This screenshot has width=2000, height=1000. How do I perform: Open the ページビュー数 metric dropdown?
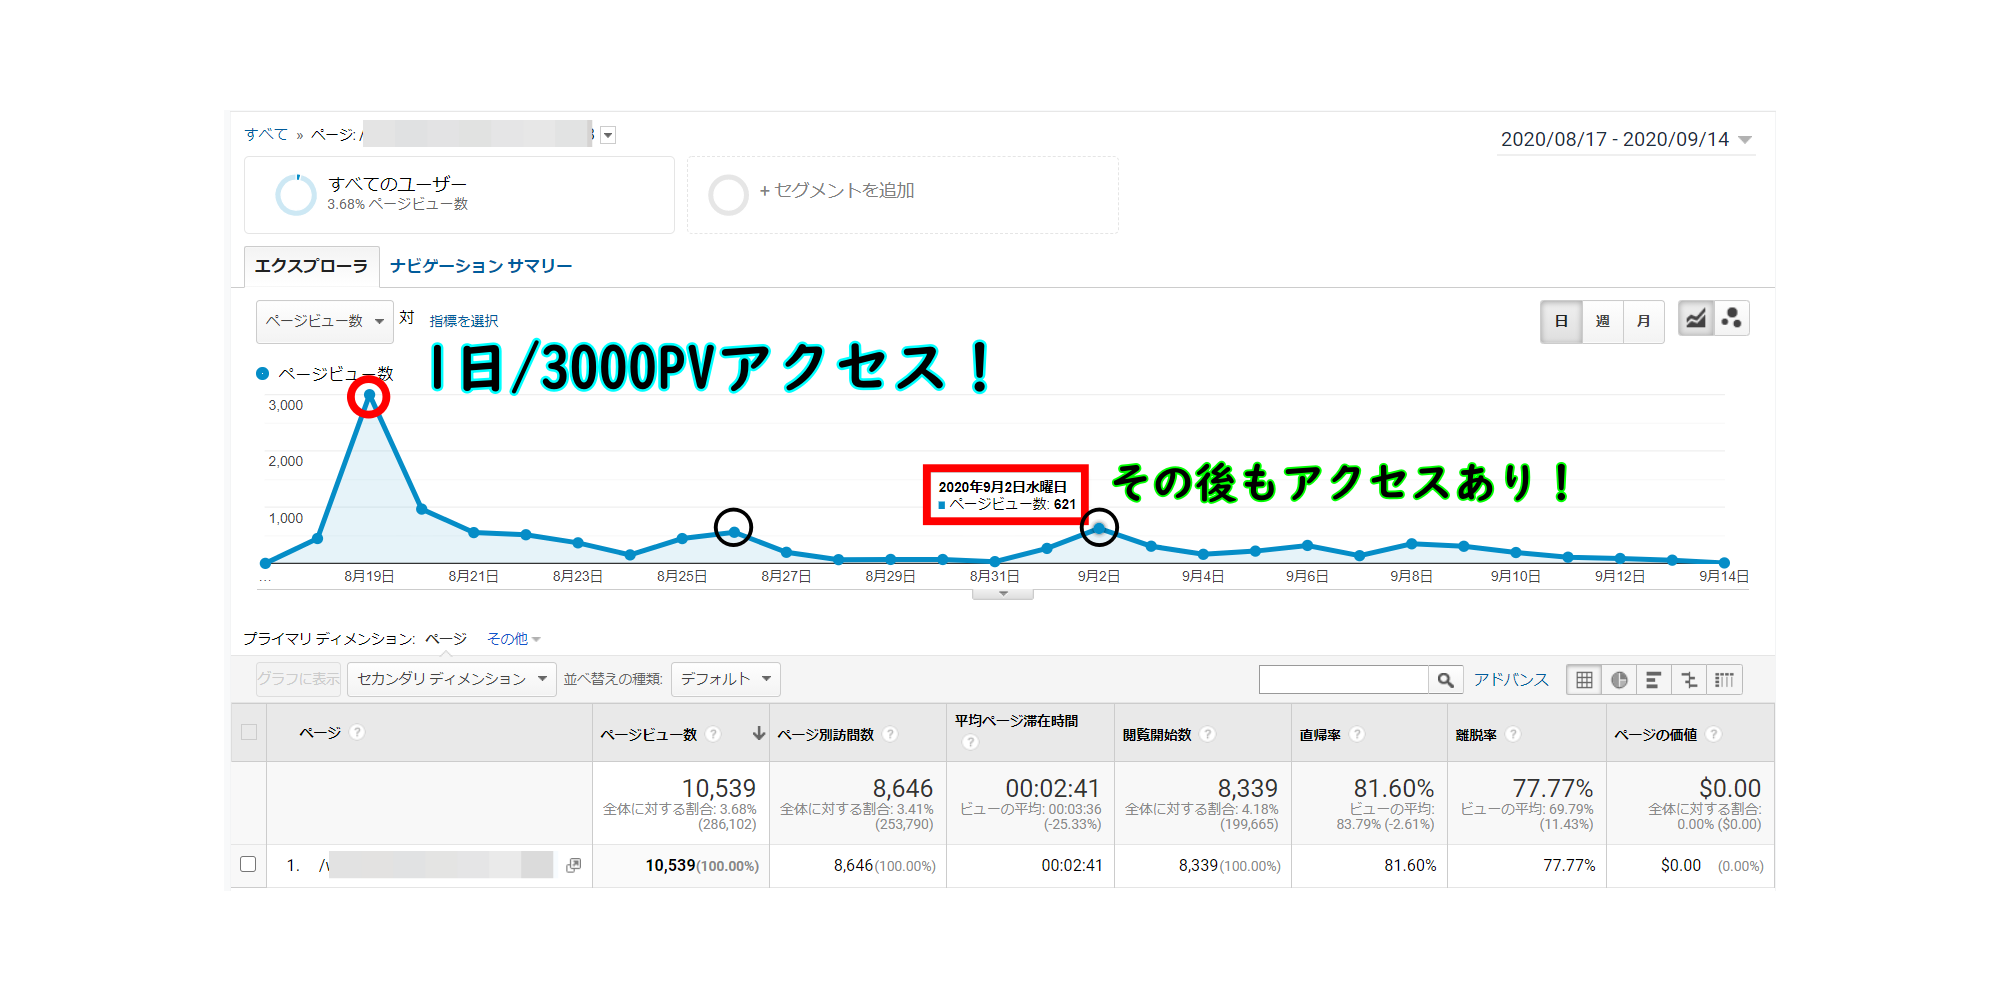[x=324, y=321]
